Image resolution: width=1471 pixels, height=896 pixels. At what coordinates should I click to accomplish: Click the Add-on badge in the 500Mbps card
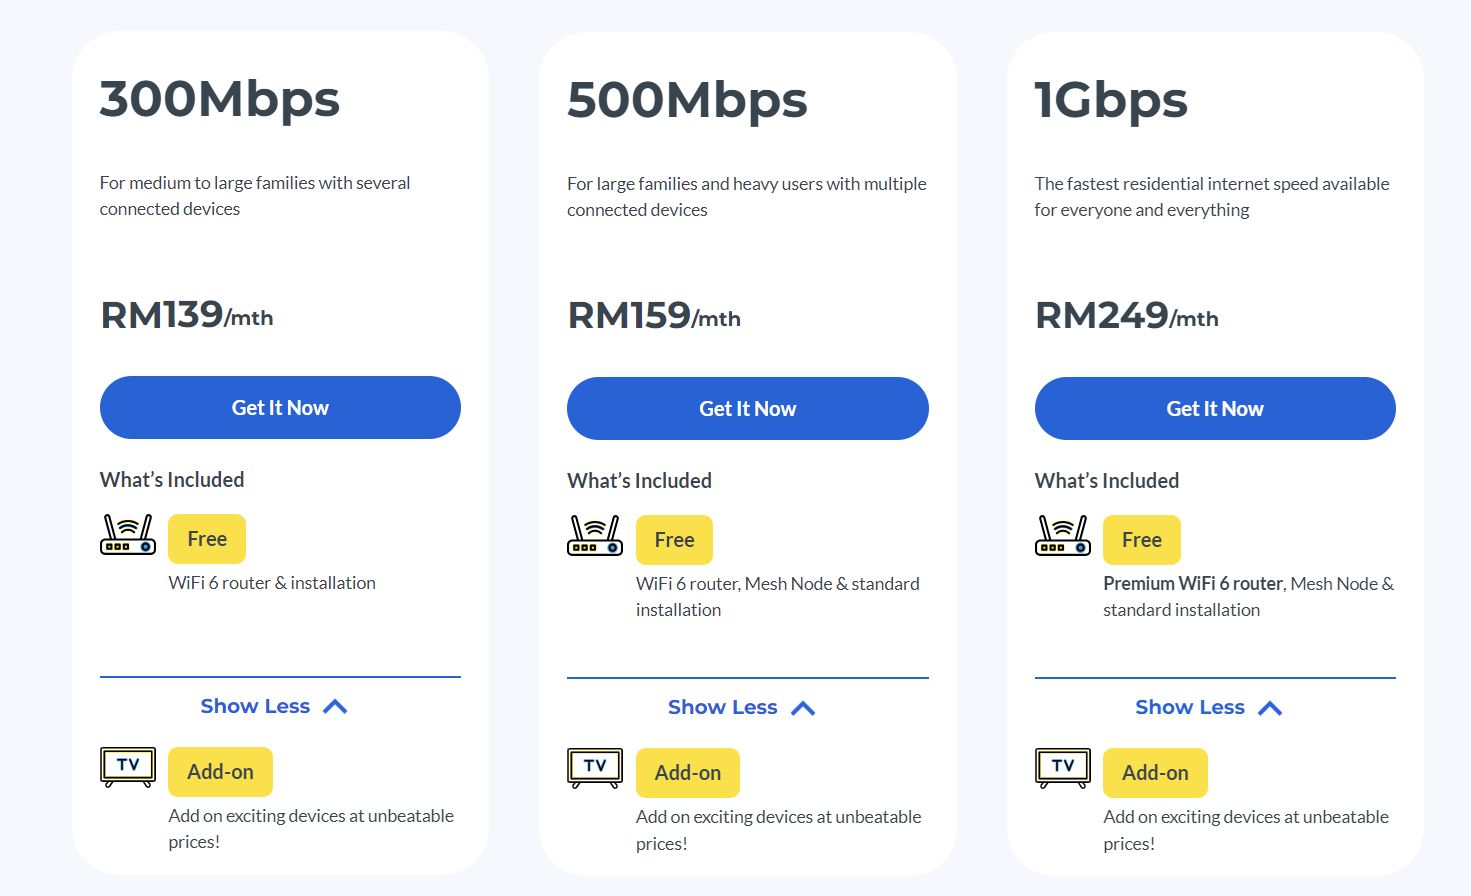point(687,772)
